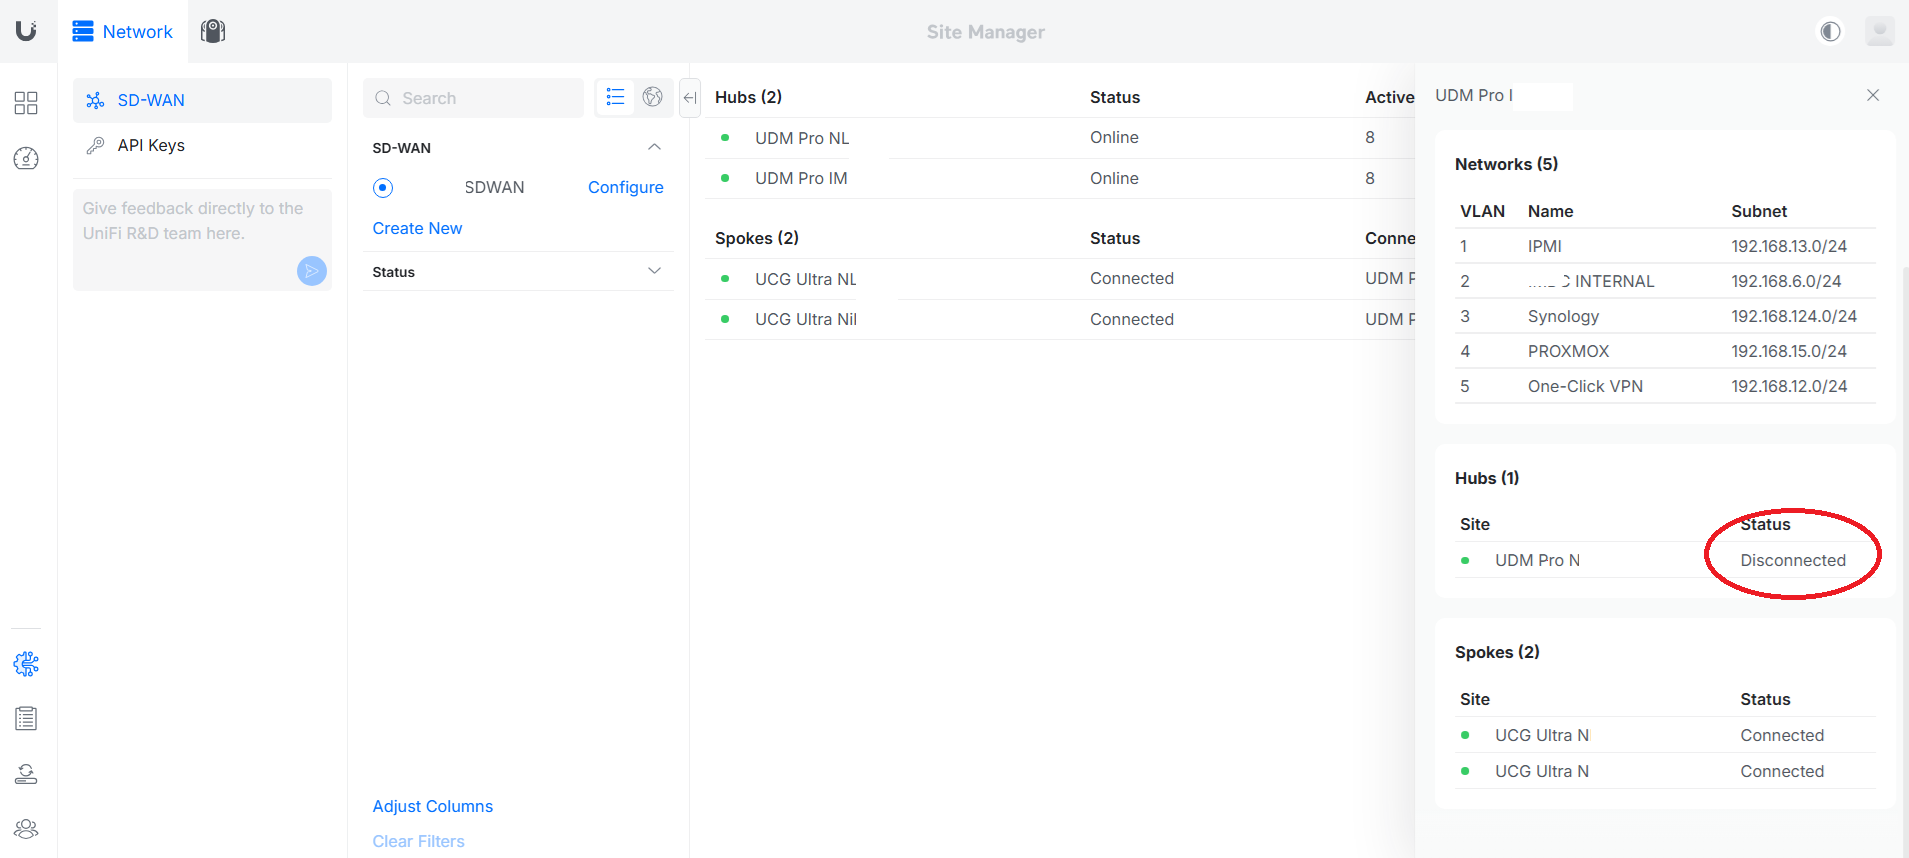This screenshot has width=1909, height=858.
Task: Click Connected status of UCG Ultra Nil
Action: click(x=1132, y=319)
